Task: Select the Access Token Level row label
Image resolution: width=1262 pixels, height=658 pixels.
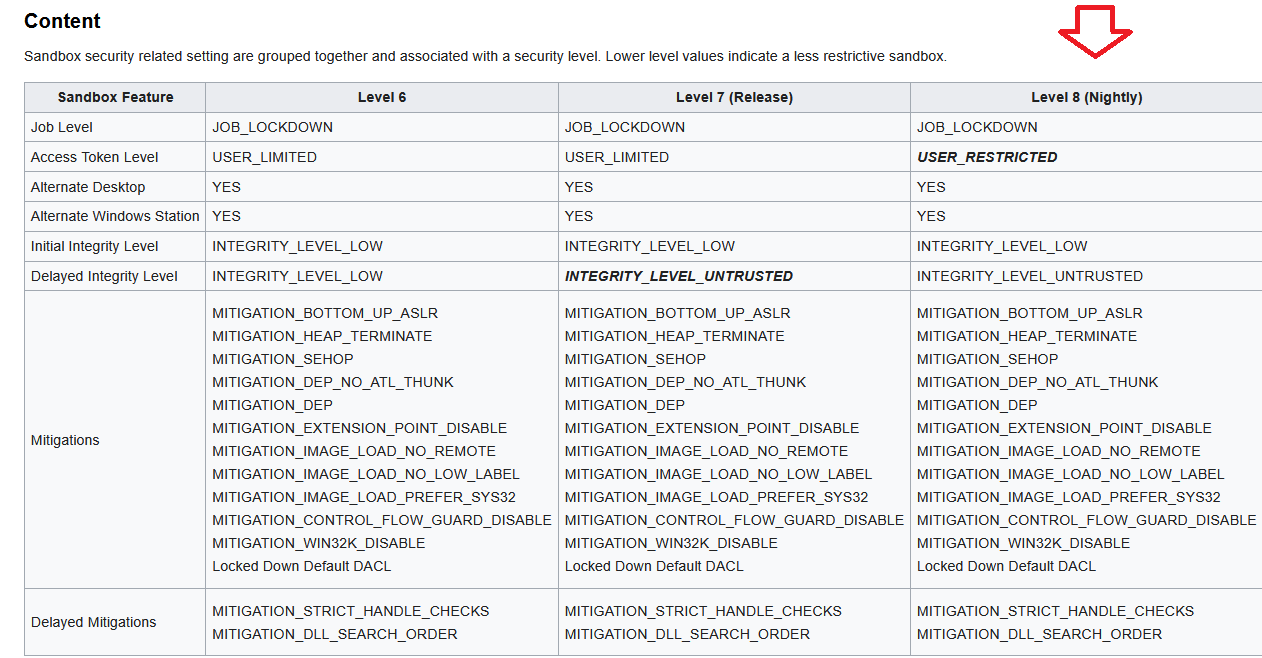Action: 95,157
